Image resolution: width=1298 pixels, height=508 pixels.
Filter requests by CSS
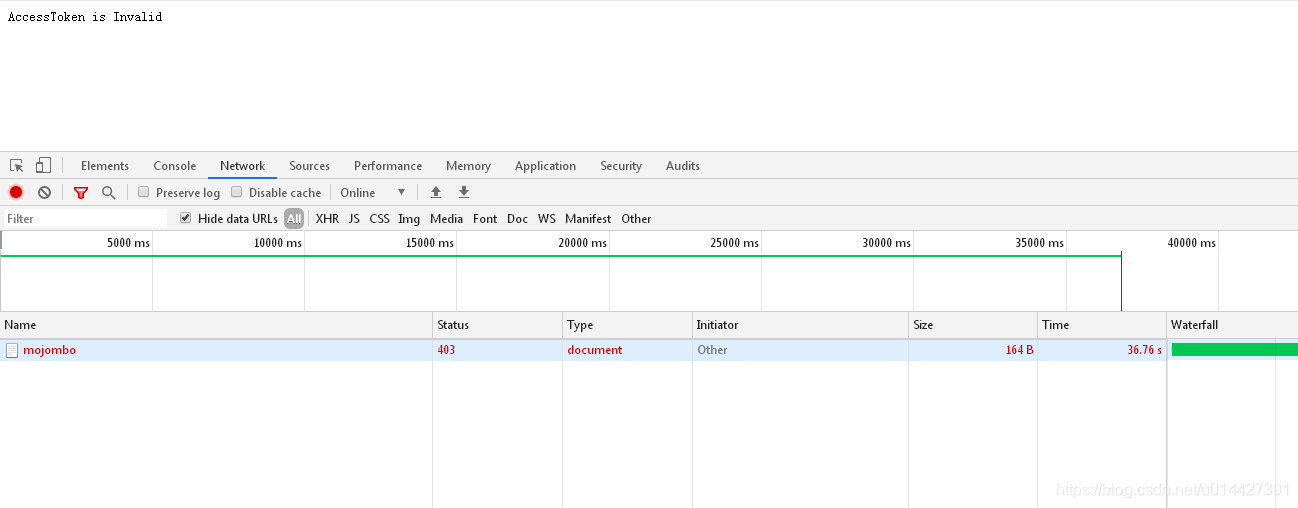pos(379,218)
